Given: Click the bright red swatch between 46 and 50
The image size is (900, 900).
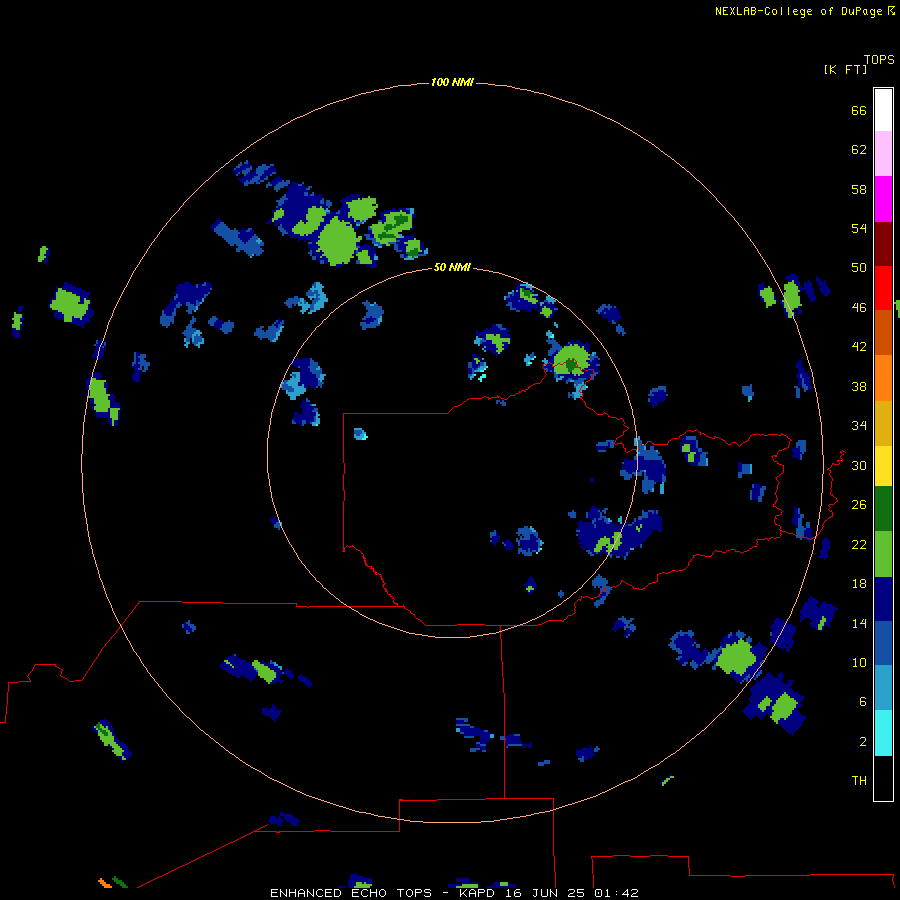Looking at the screenshot, I should tap(883, 288).
